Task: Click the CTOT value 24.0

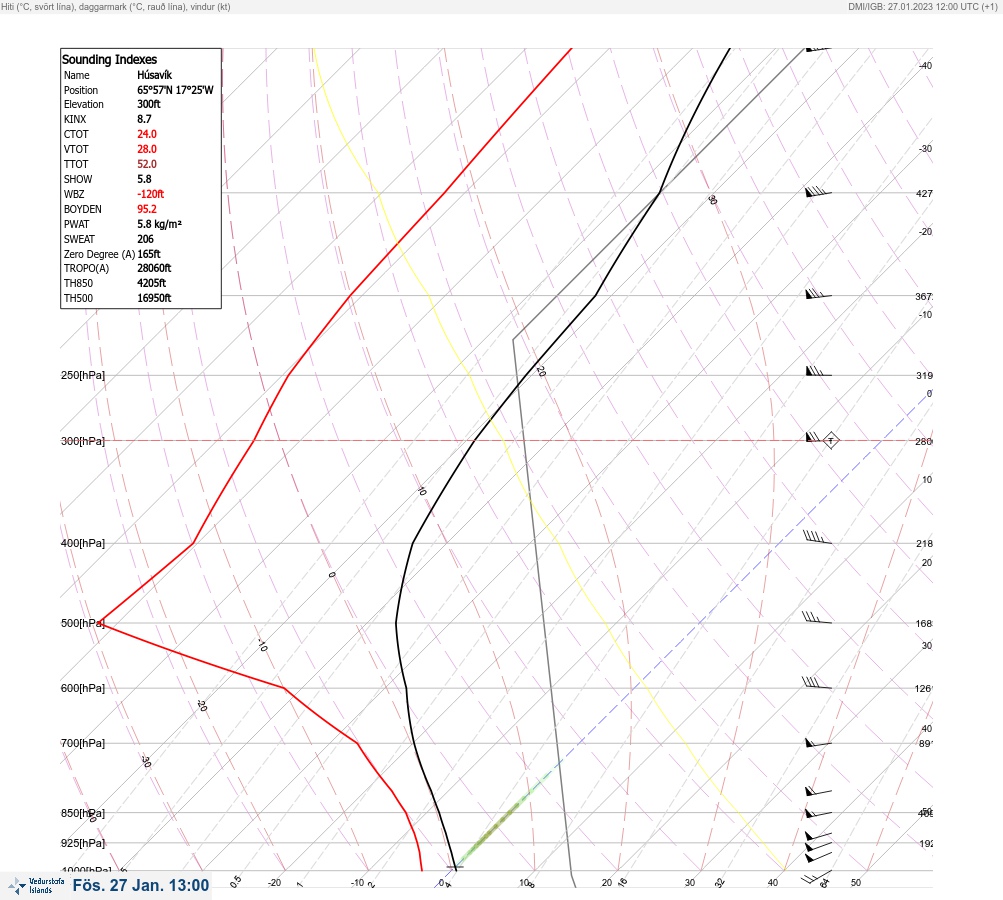Action: coord(146,134)
